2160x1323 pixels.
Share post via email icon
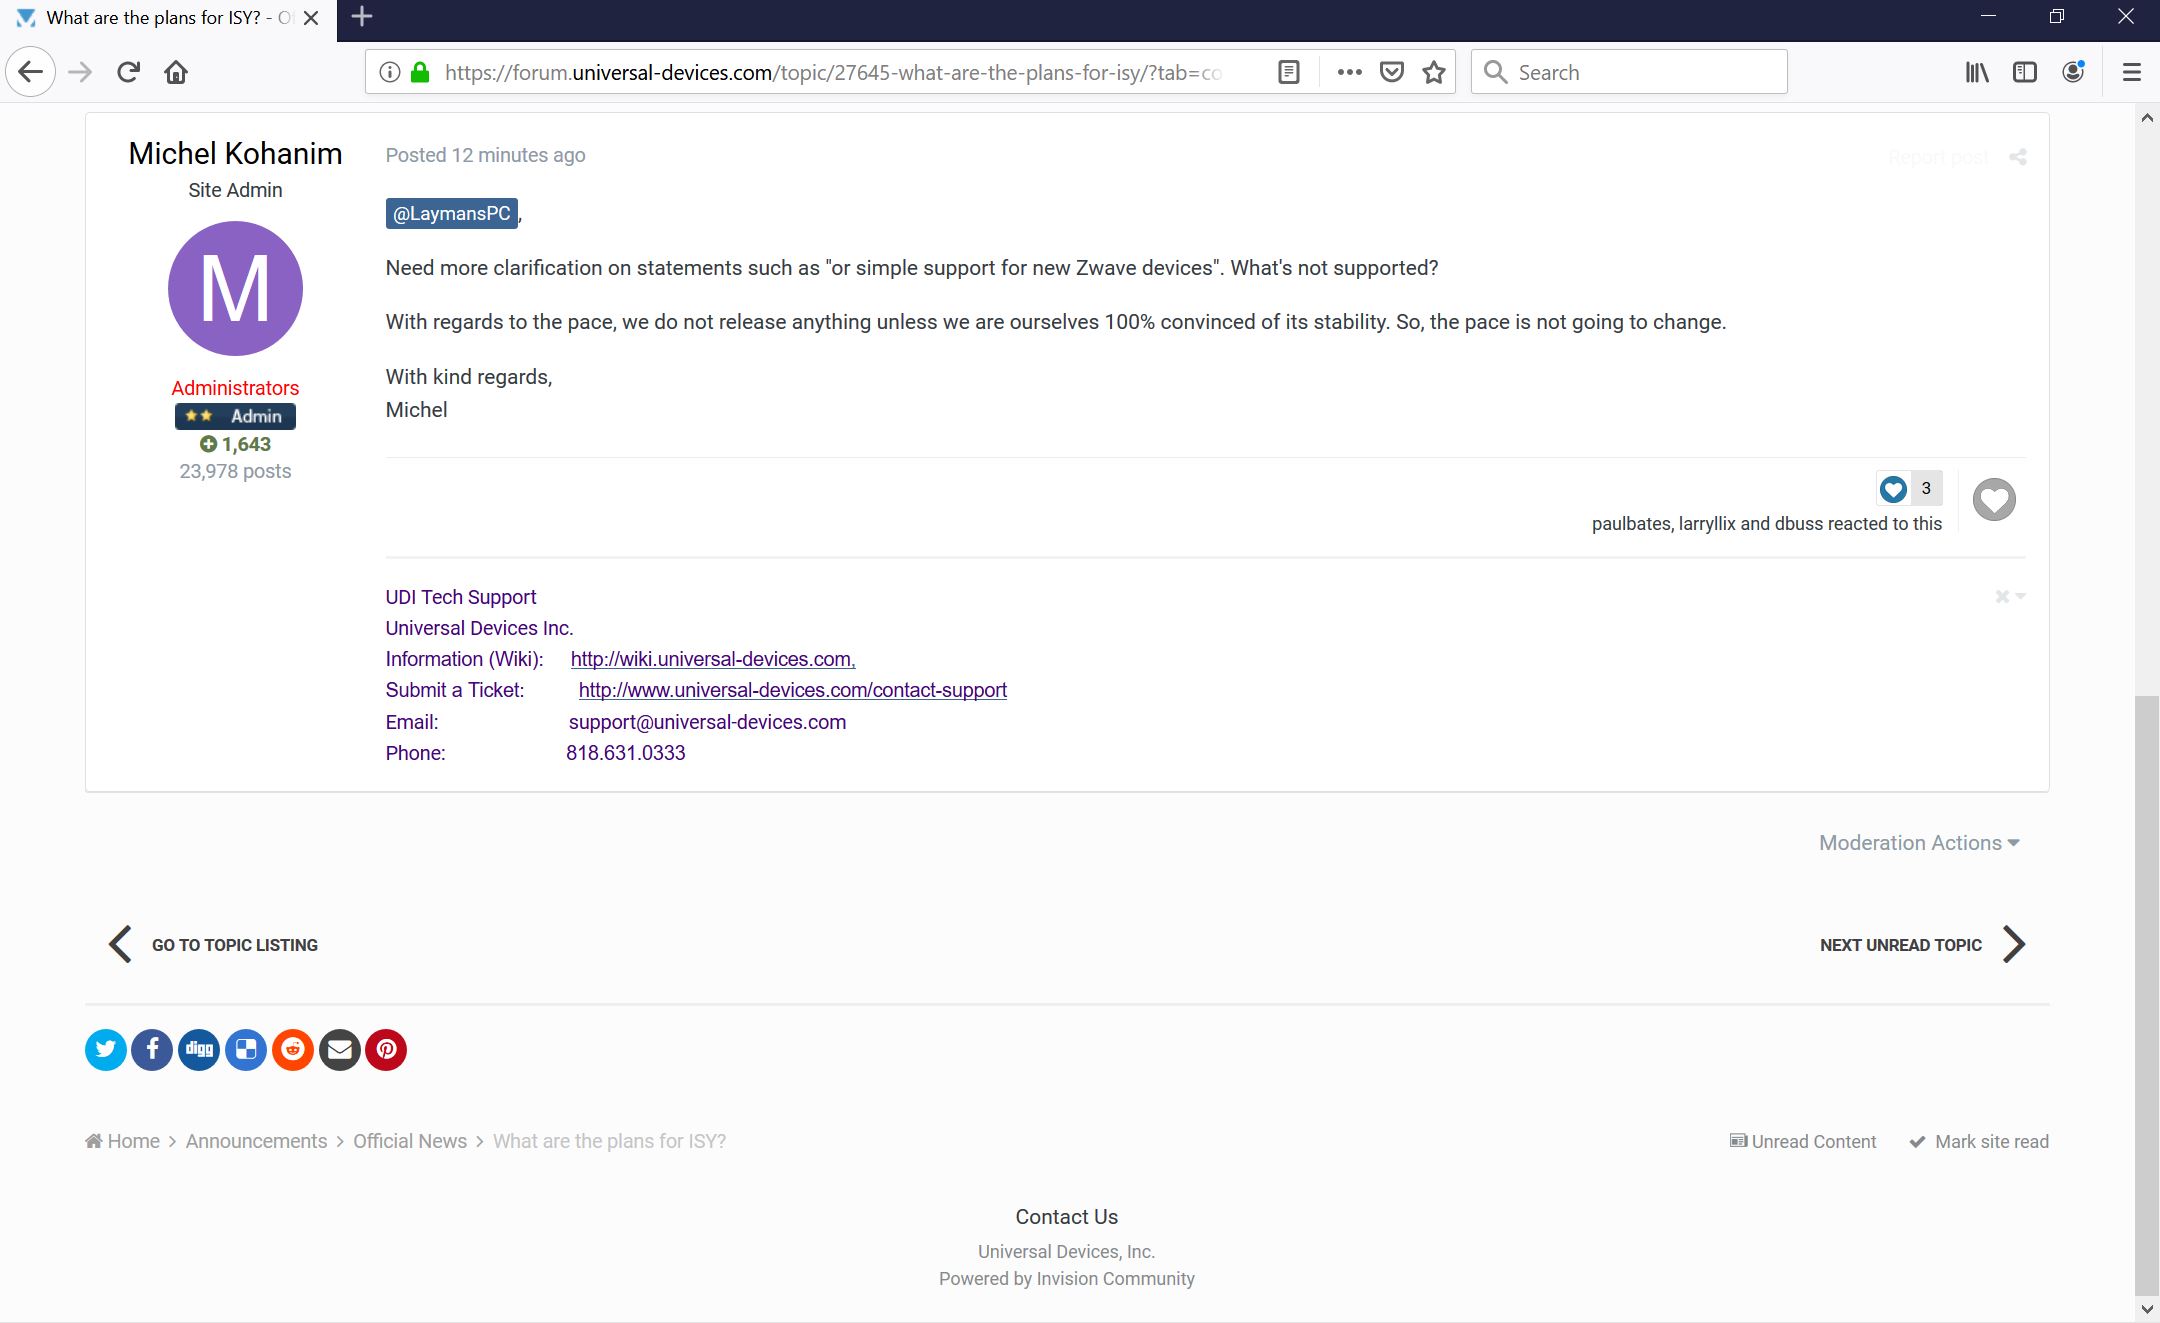click(340, 1049)
